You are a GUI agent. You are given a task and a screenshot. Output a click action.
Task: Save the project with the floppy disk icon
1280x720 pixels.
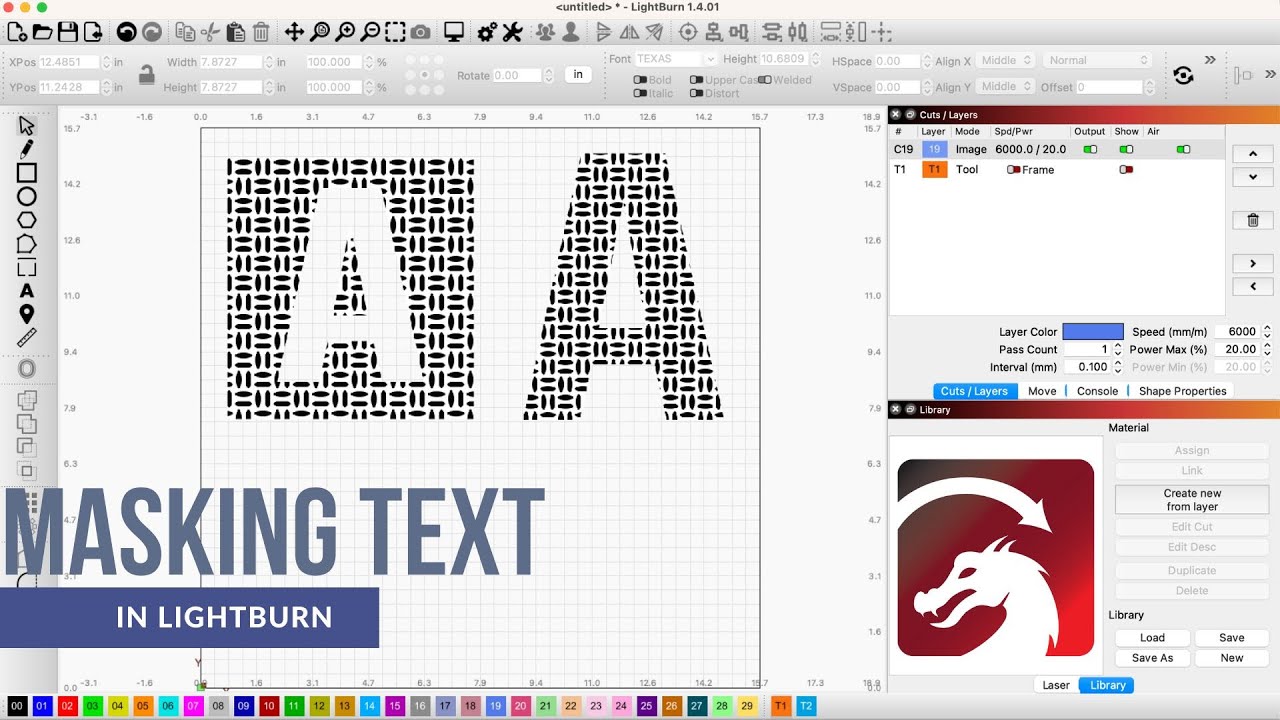(x=68, y=33)
